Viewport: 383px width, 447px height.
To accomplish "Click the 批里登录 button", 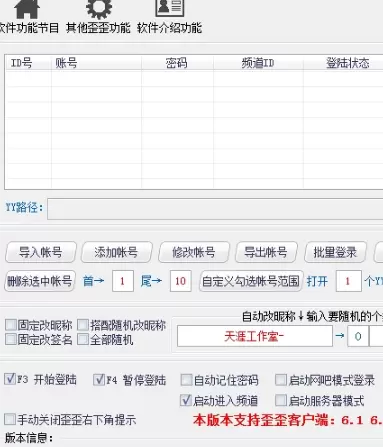I will 335,252.
